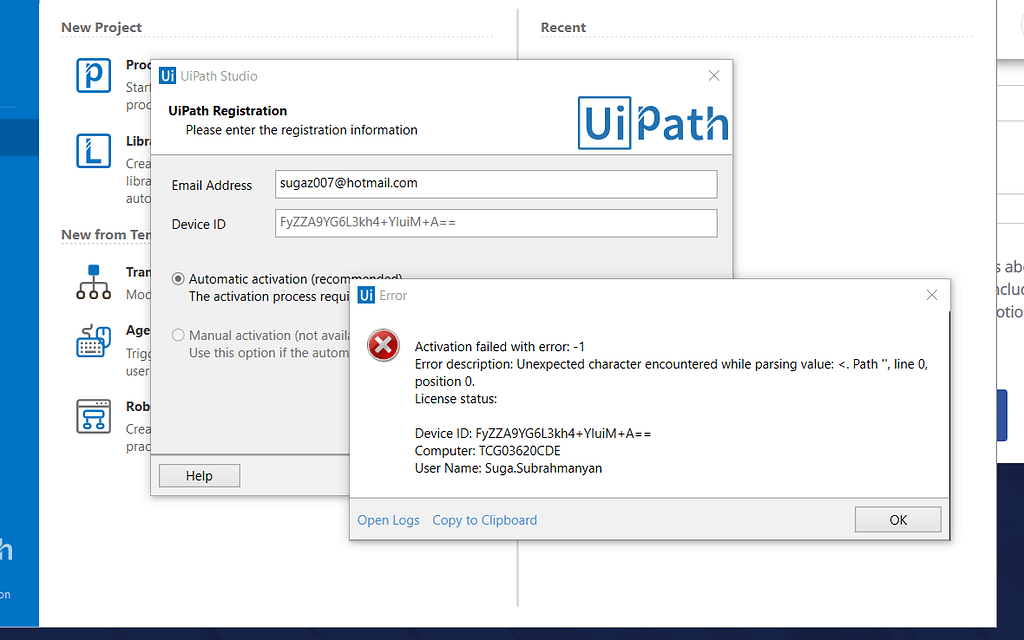Click the red error icon in Error dialog

(383, 345)
